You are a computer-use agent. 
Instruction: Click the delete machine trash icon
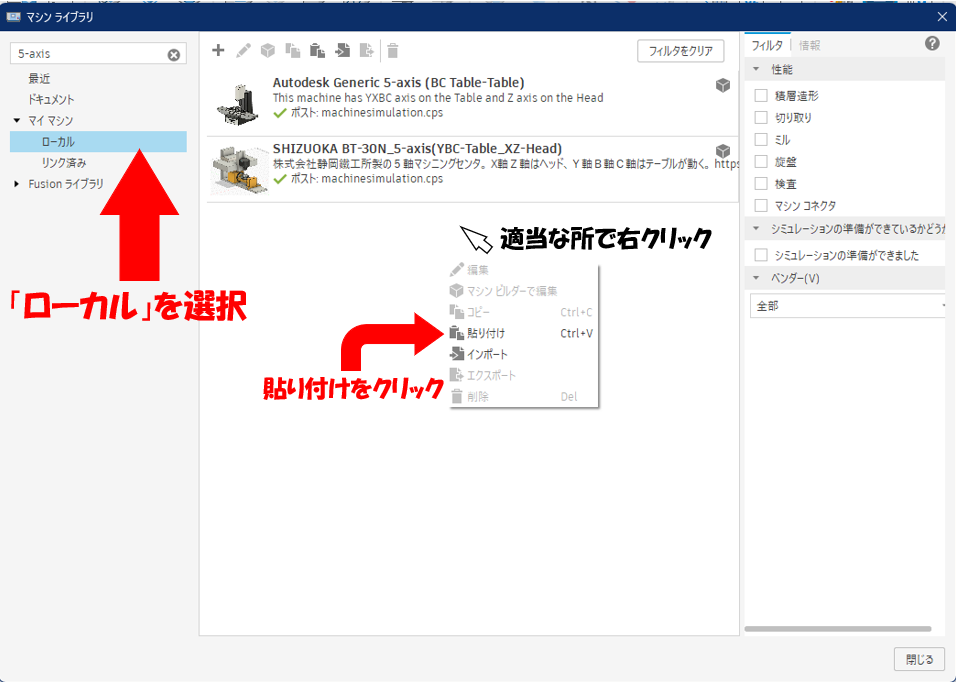[x=391, y=50]
